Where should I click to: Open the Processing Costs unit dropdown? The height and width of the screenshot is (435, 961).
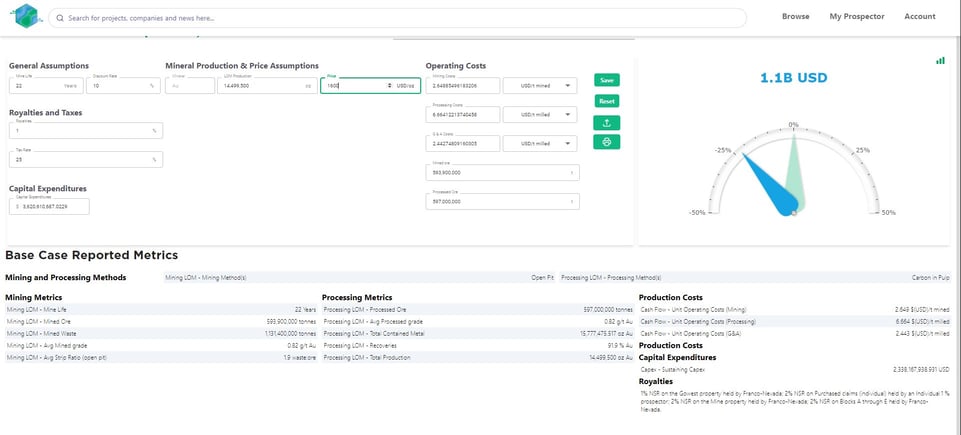click(x=541, y=115)
